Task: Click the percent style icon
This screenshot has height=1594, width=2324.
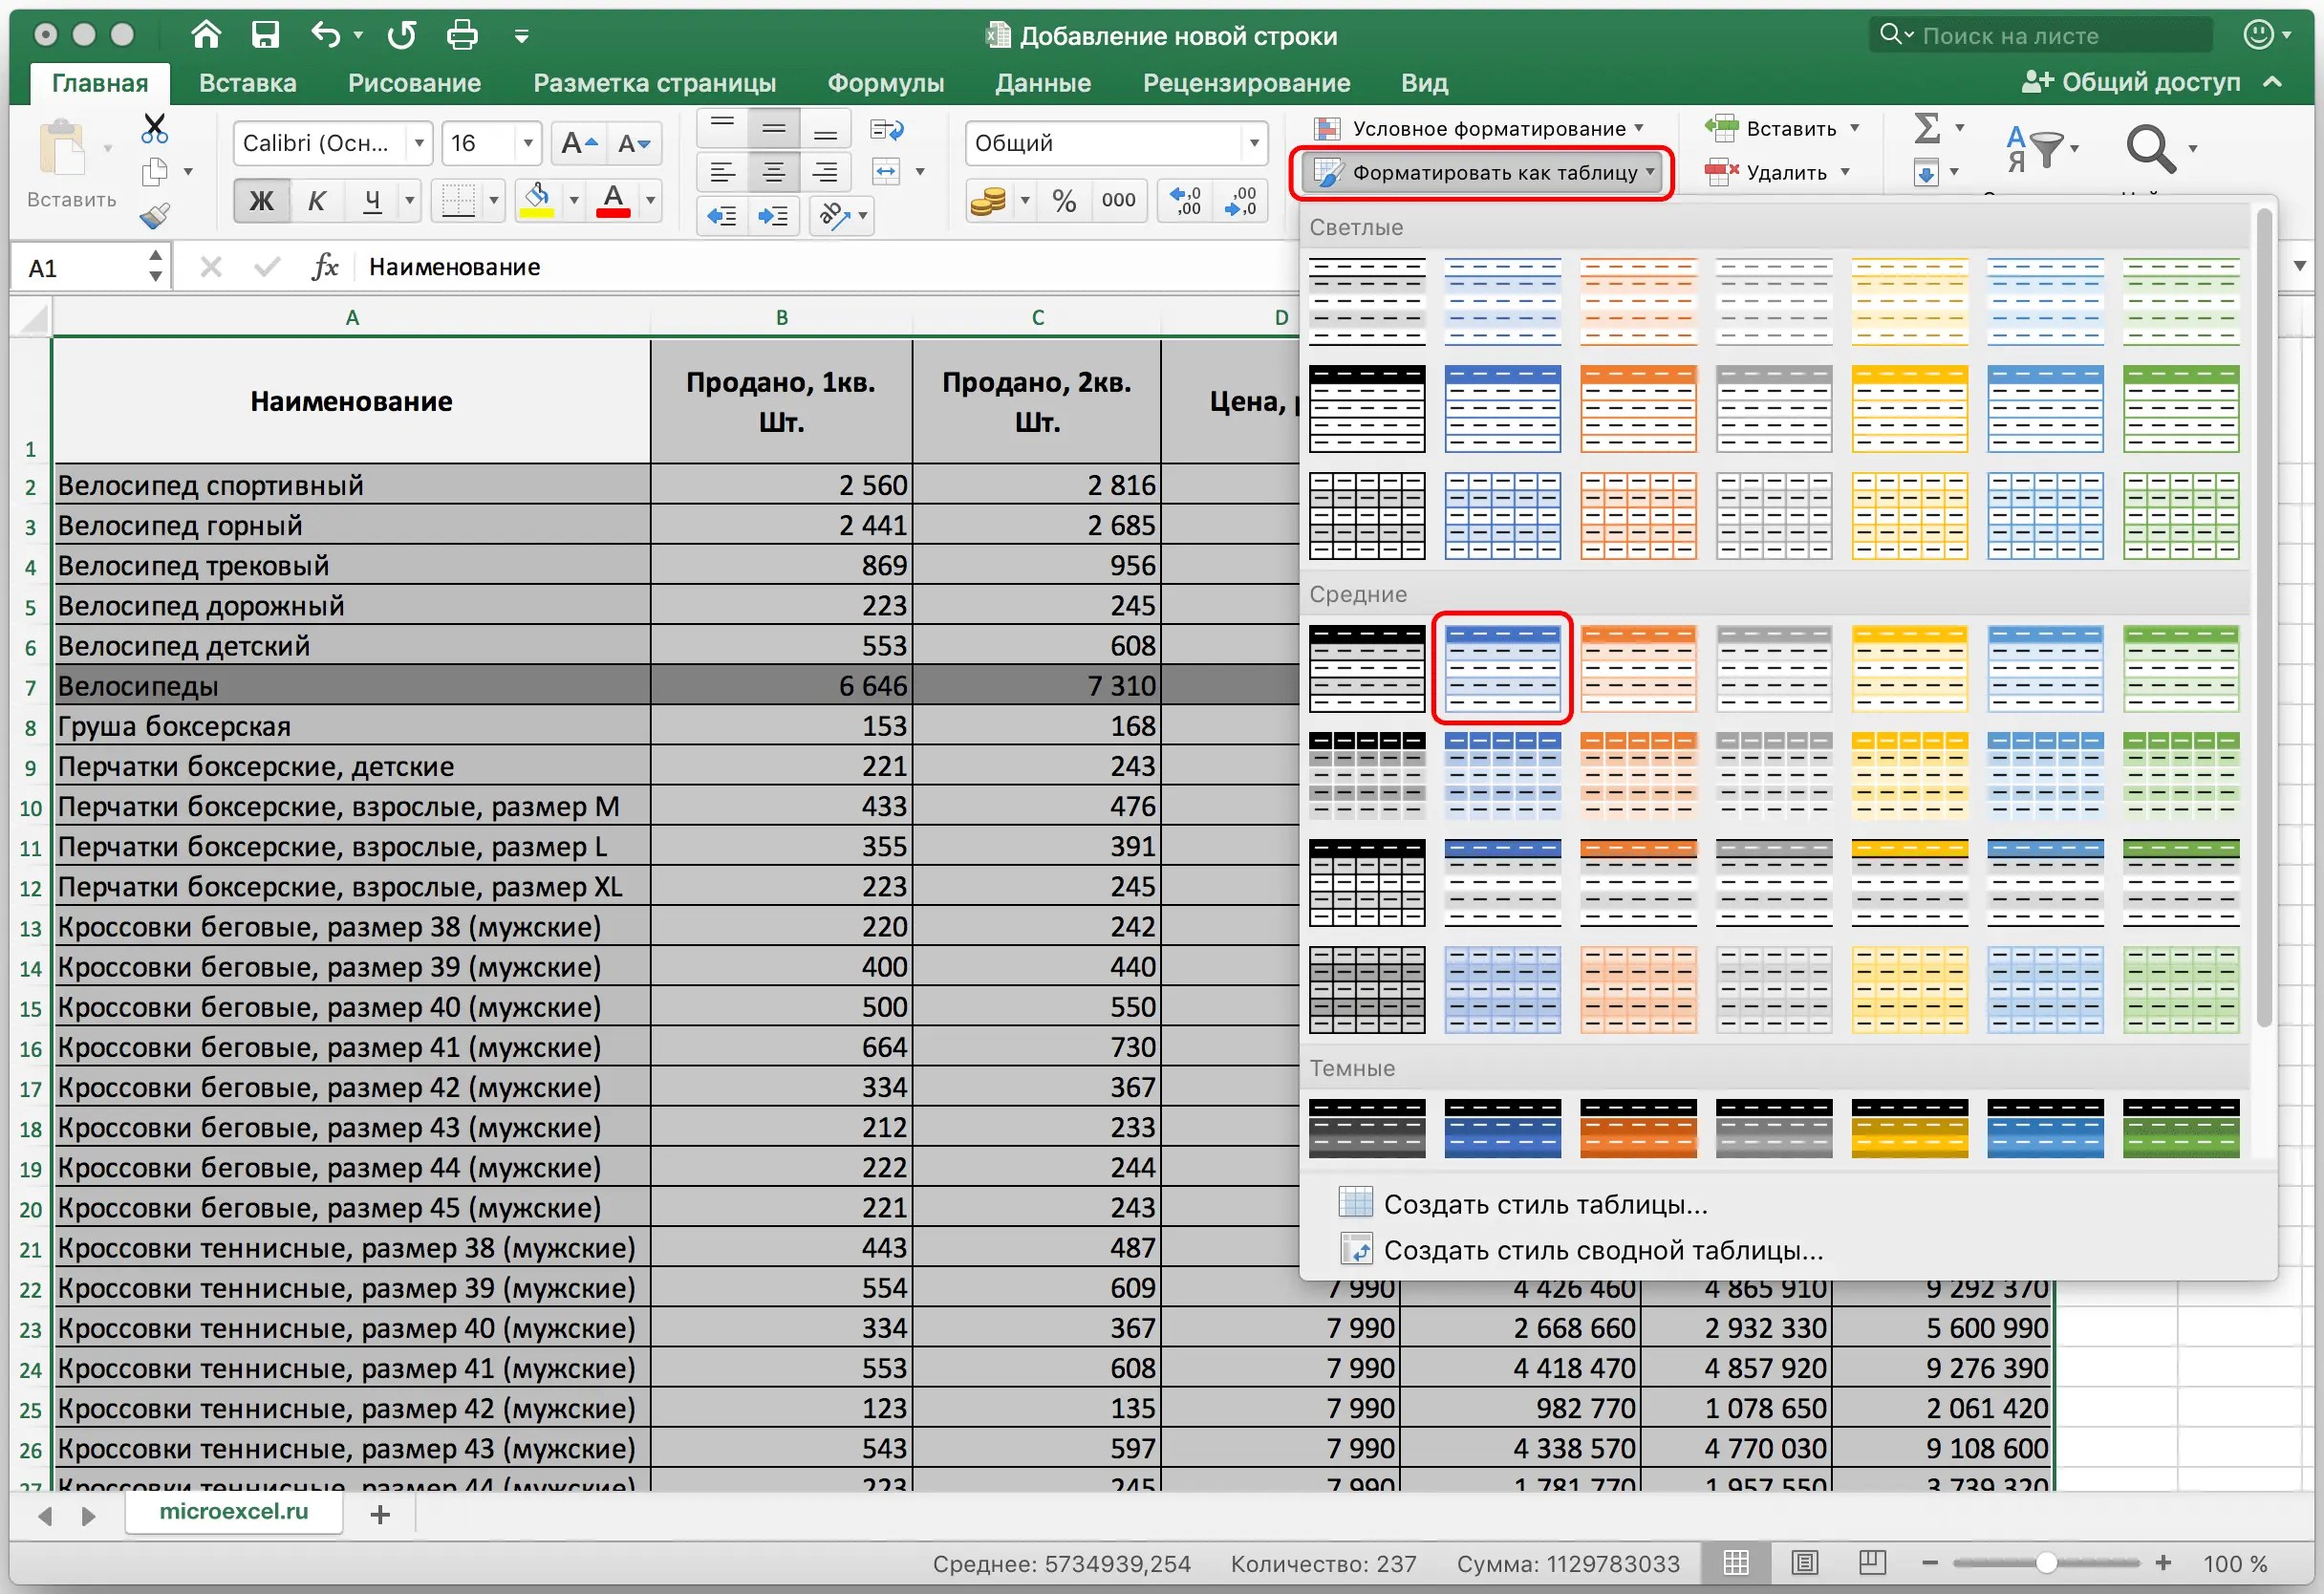Action: click(1063, 201)
